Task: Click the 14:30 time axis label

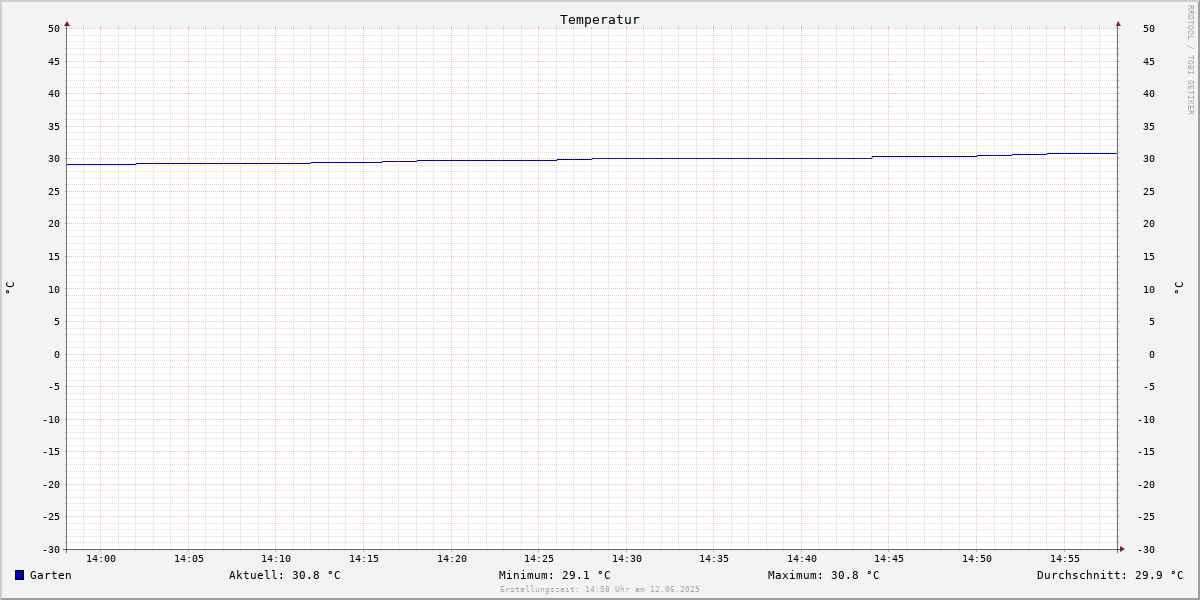Action: (627, 559)
